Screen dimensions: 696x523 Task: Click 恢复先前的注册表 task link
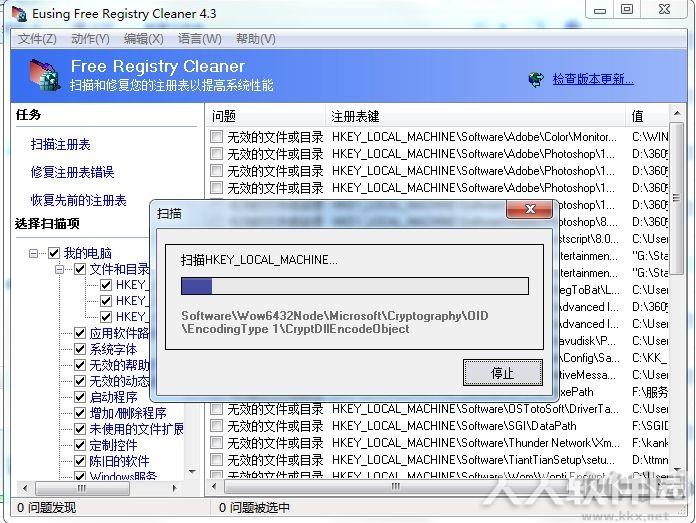(x=79, y=200)
